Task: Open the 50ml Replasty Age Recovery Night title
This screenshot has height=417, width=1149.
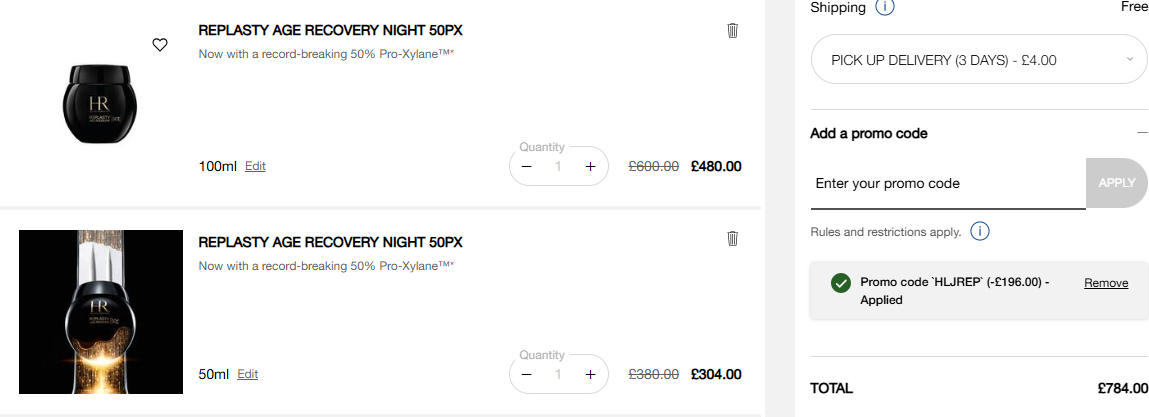Action: tap(330, 242)
